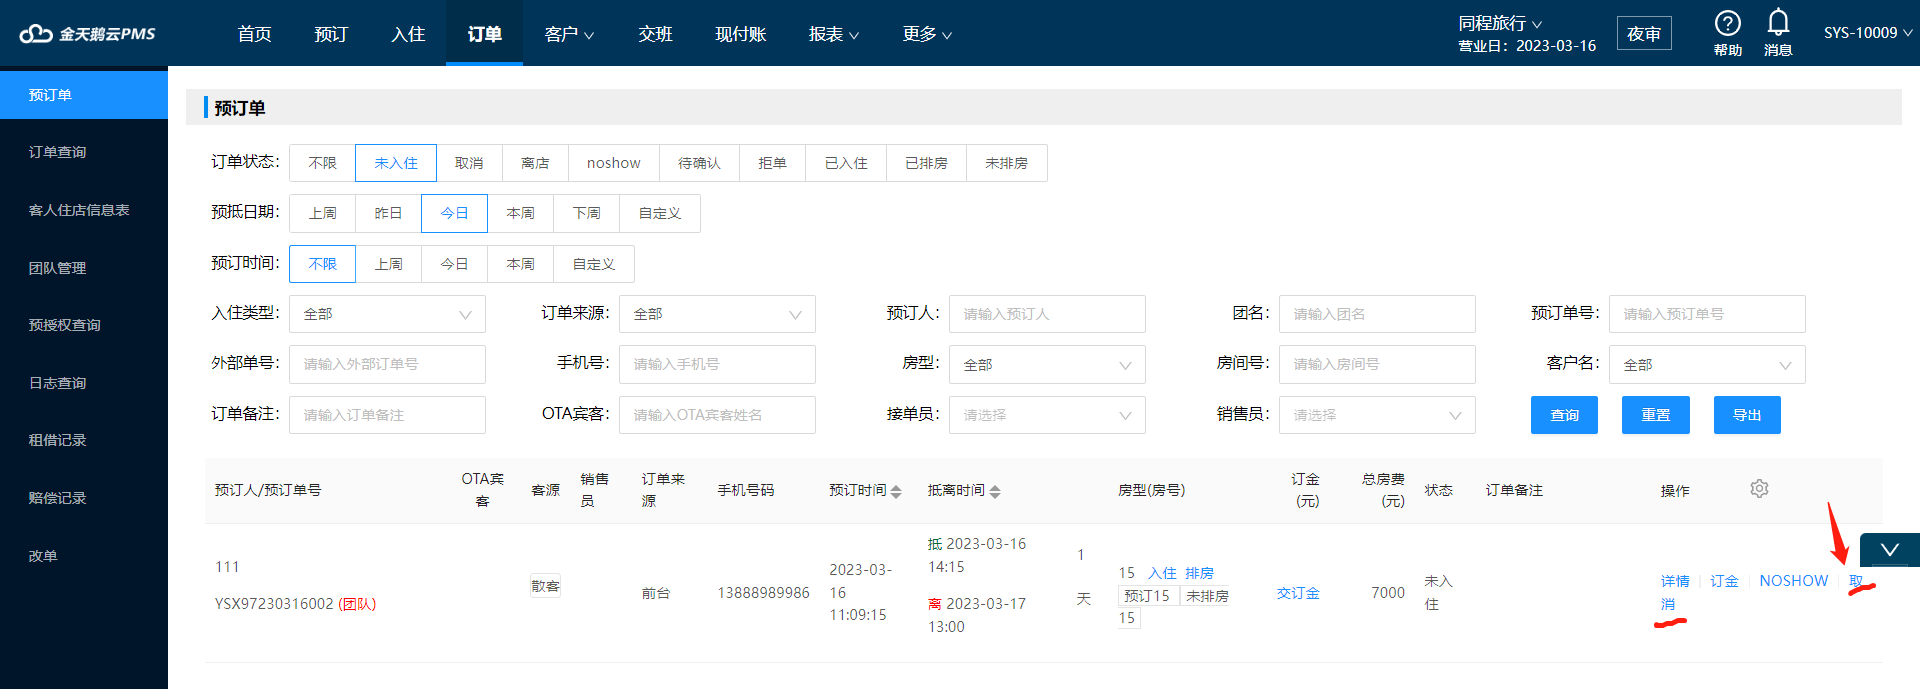Go to the 现付账 tab
Image resolution: width=1920 pixels, height=689 pixels.
[x=741, y=34]
